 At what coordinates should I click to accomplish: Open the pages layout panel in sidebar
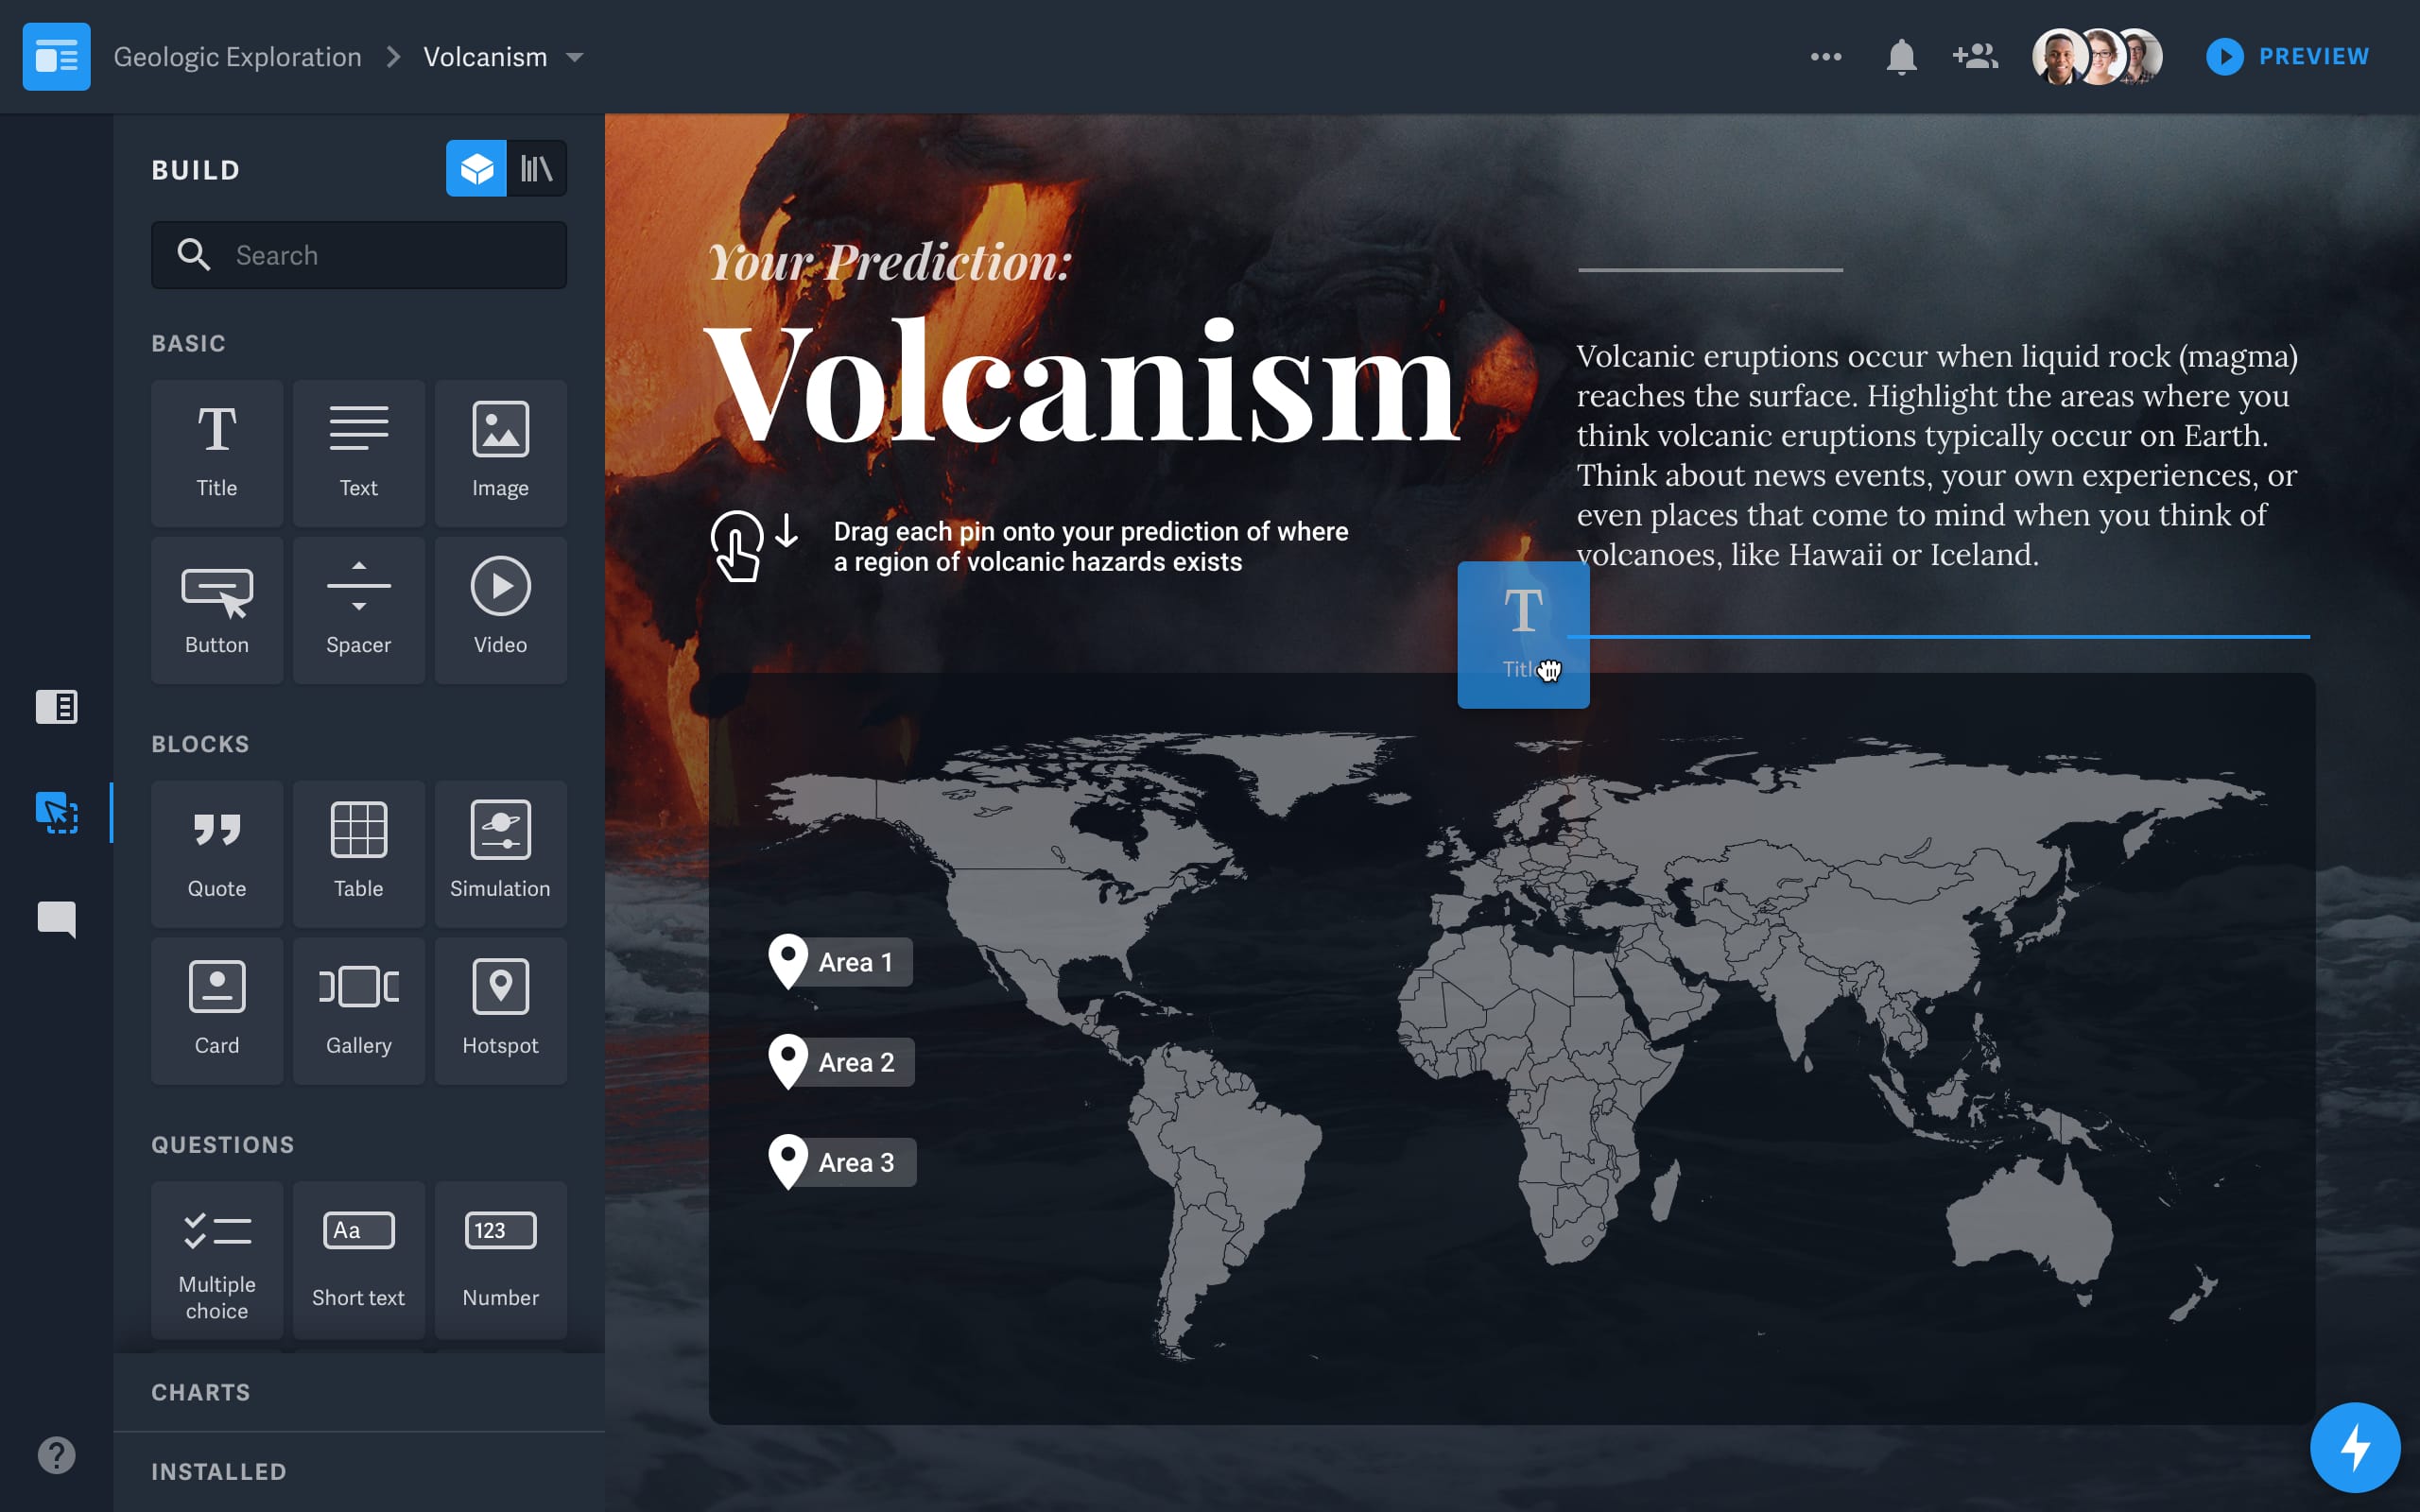click(x=56, y=707)
